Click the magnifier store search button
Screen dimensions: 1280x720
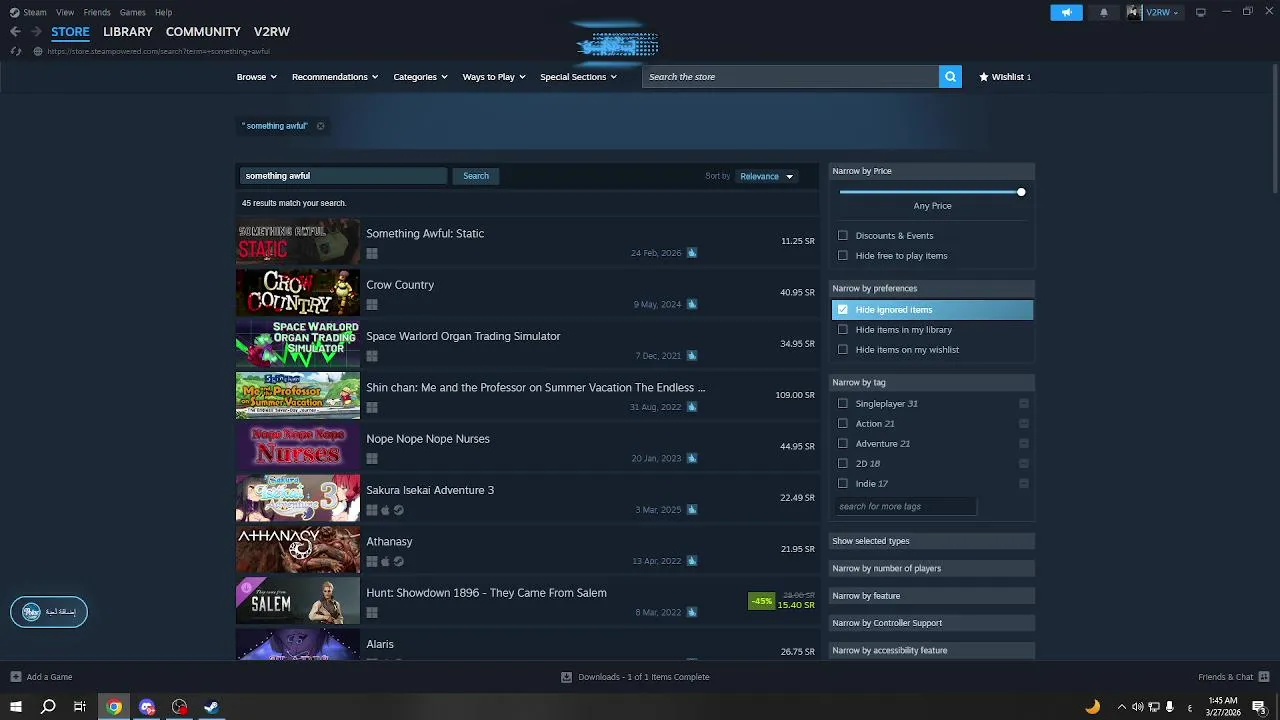950,77
